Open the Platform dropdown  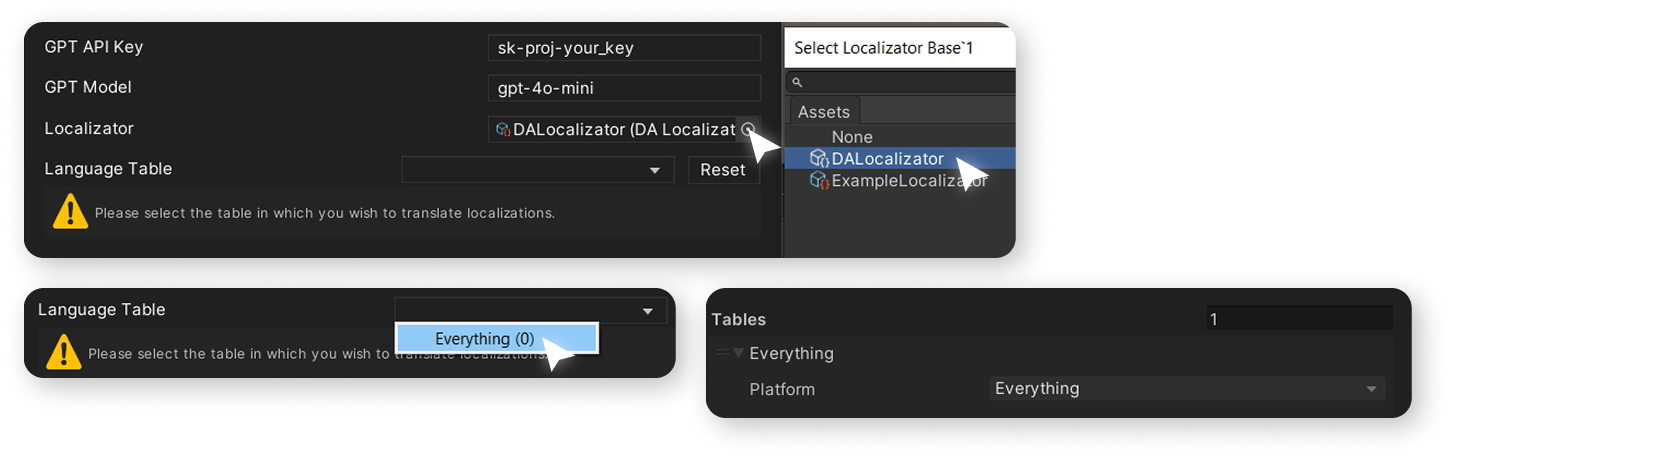1187,389
